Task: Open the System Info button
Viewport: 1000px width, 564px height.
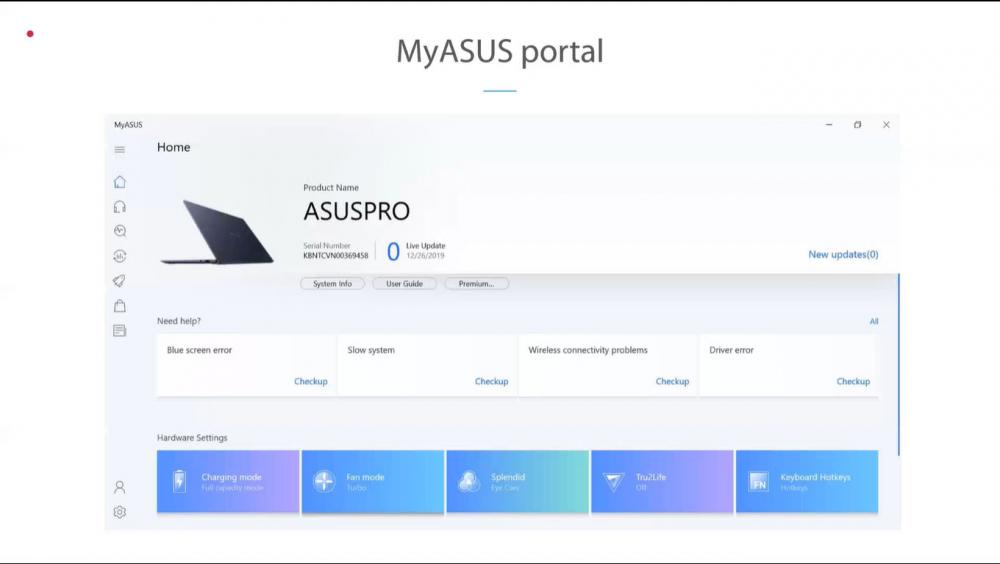Action: click(332, 284)
